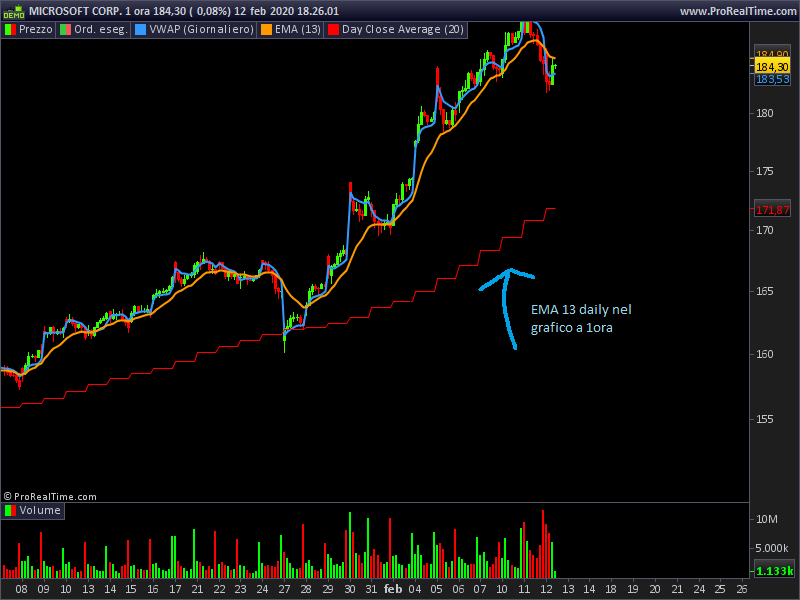The height and width of the screenshot is (600, 800).
Task: Click date 27 on the time axis
Action: pos(284,589)
